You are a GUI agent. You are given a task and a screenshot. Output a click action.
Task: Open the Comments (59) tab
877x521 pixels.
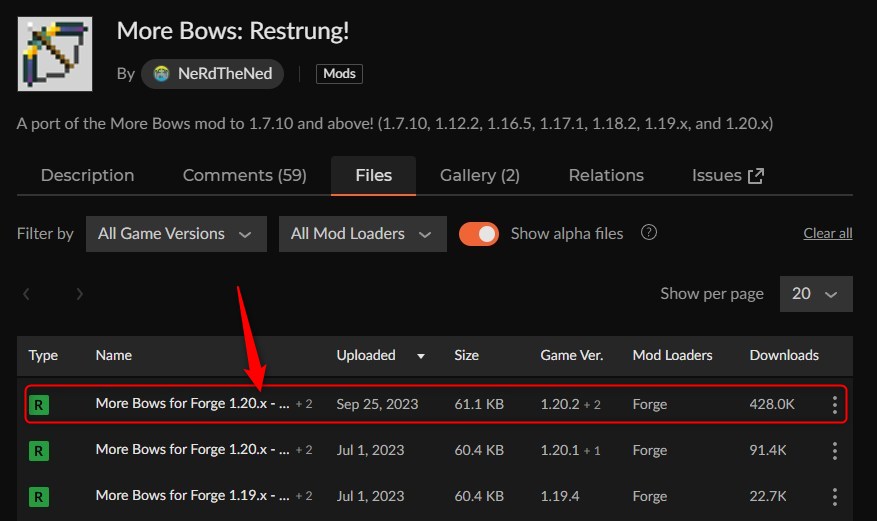(244, 176)
